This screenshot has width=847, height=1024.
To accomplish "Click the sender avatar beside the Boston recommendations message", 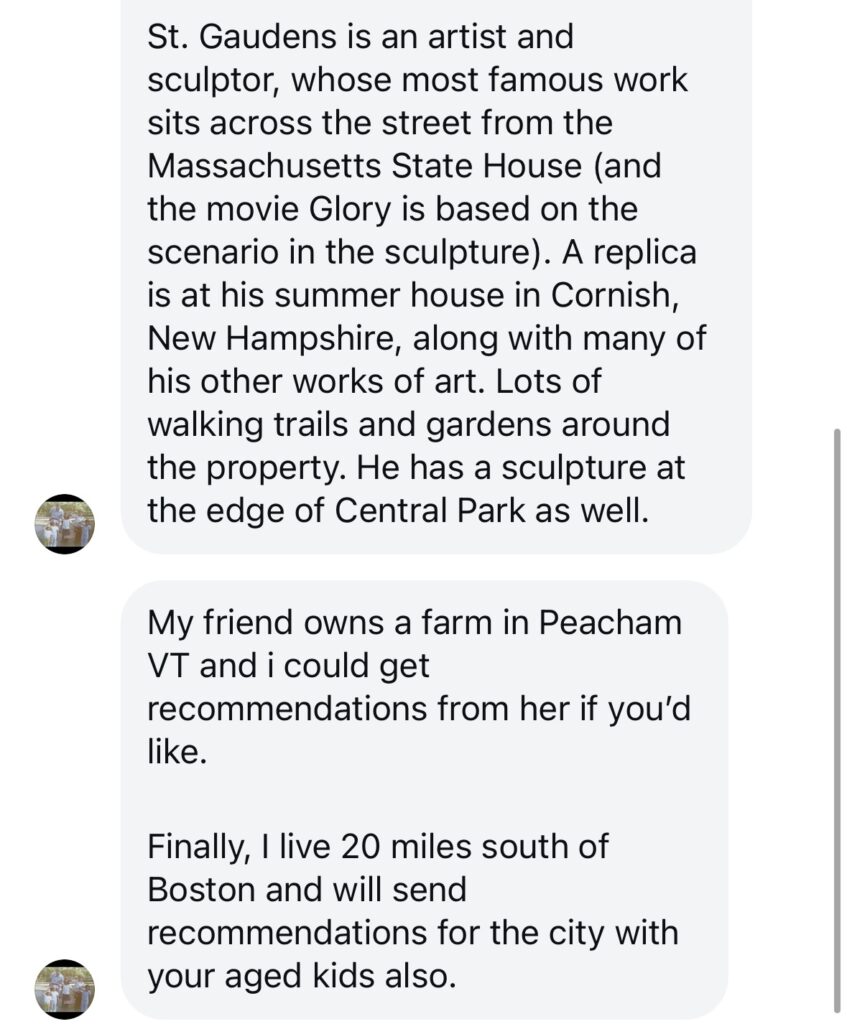I will 65,989.
